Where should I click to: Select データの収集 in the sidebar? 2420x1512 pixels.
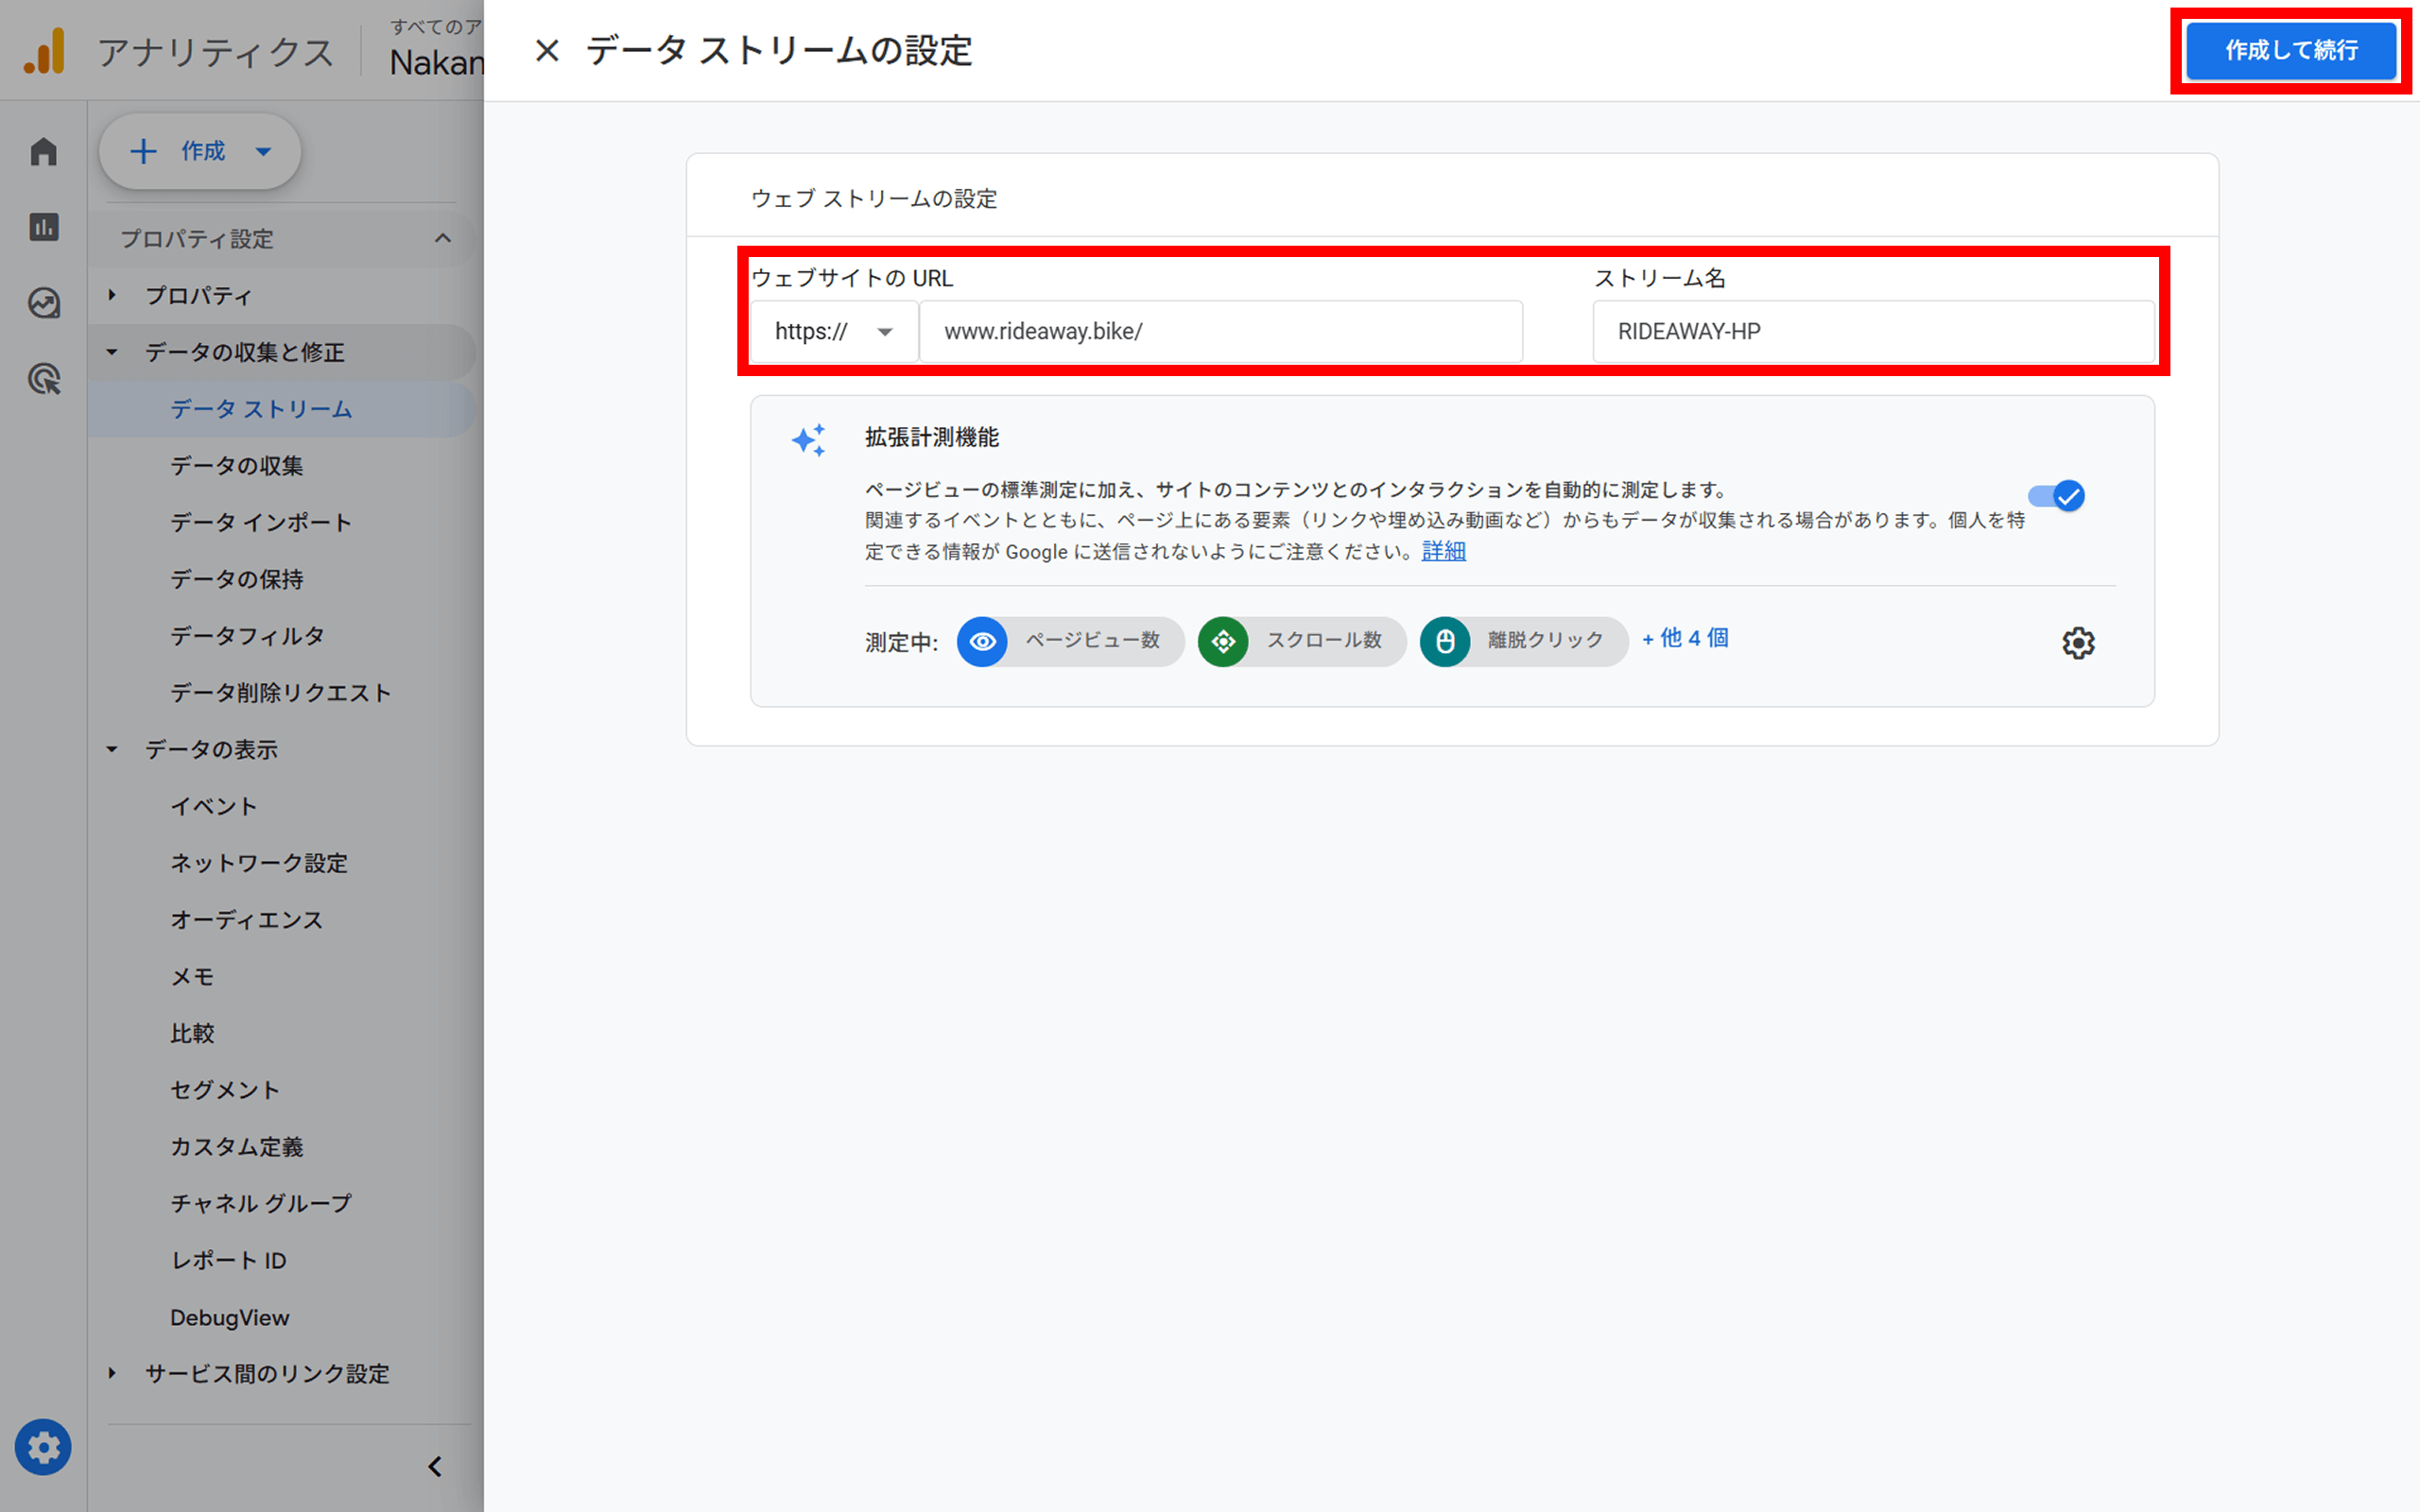tap(236, 465)
